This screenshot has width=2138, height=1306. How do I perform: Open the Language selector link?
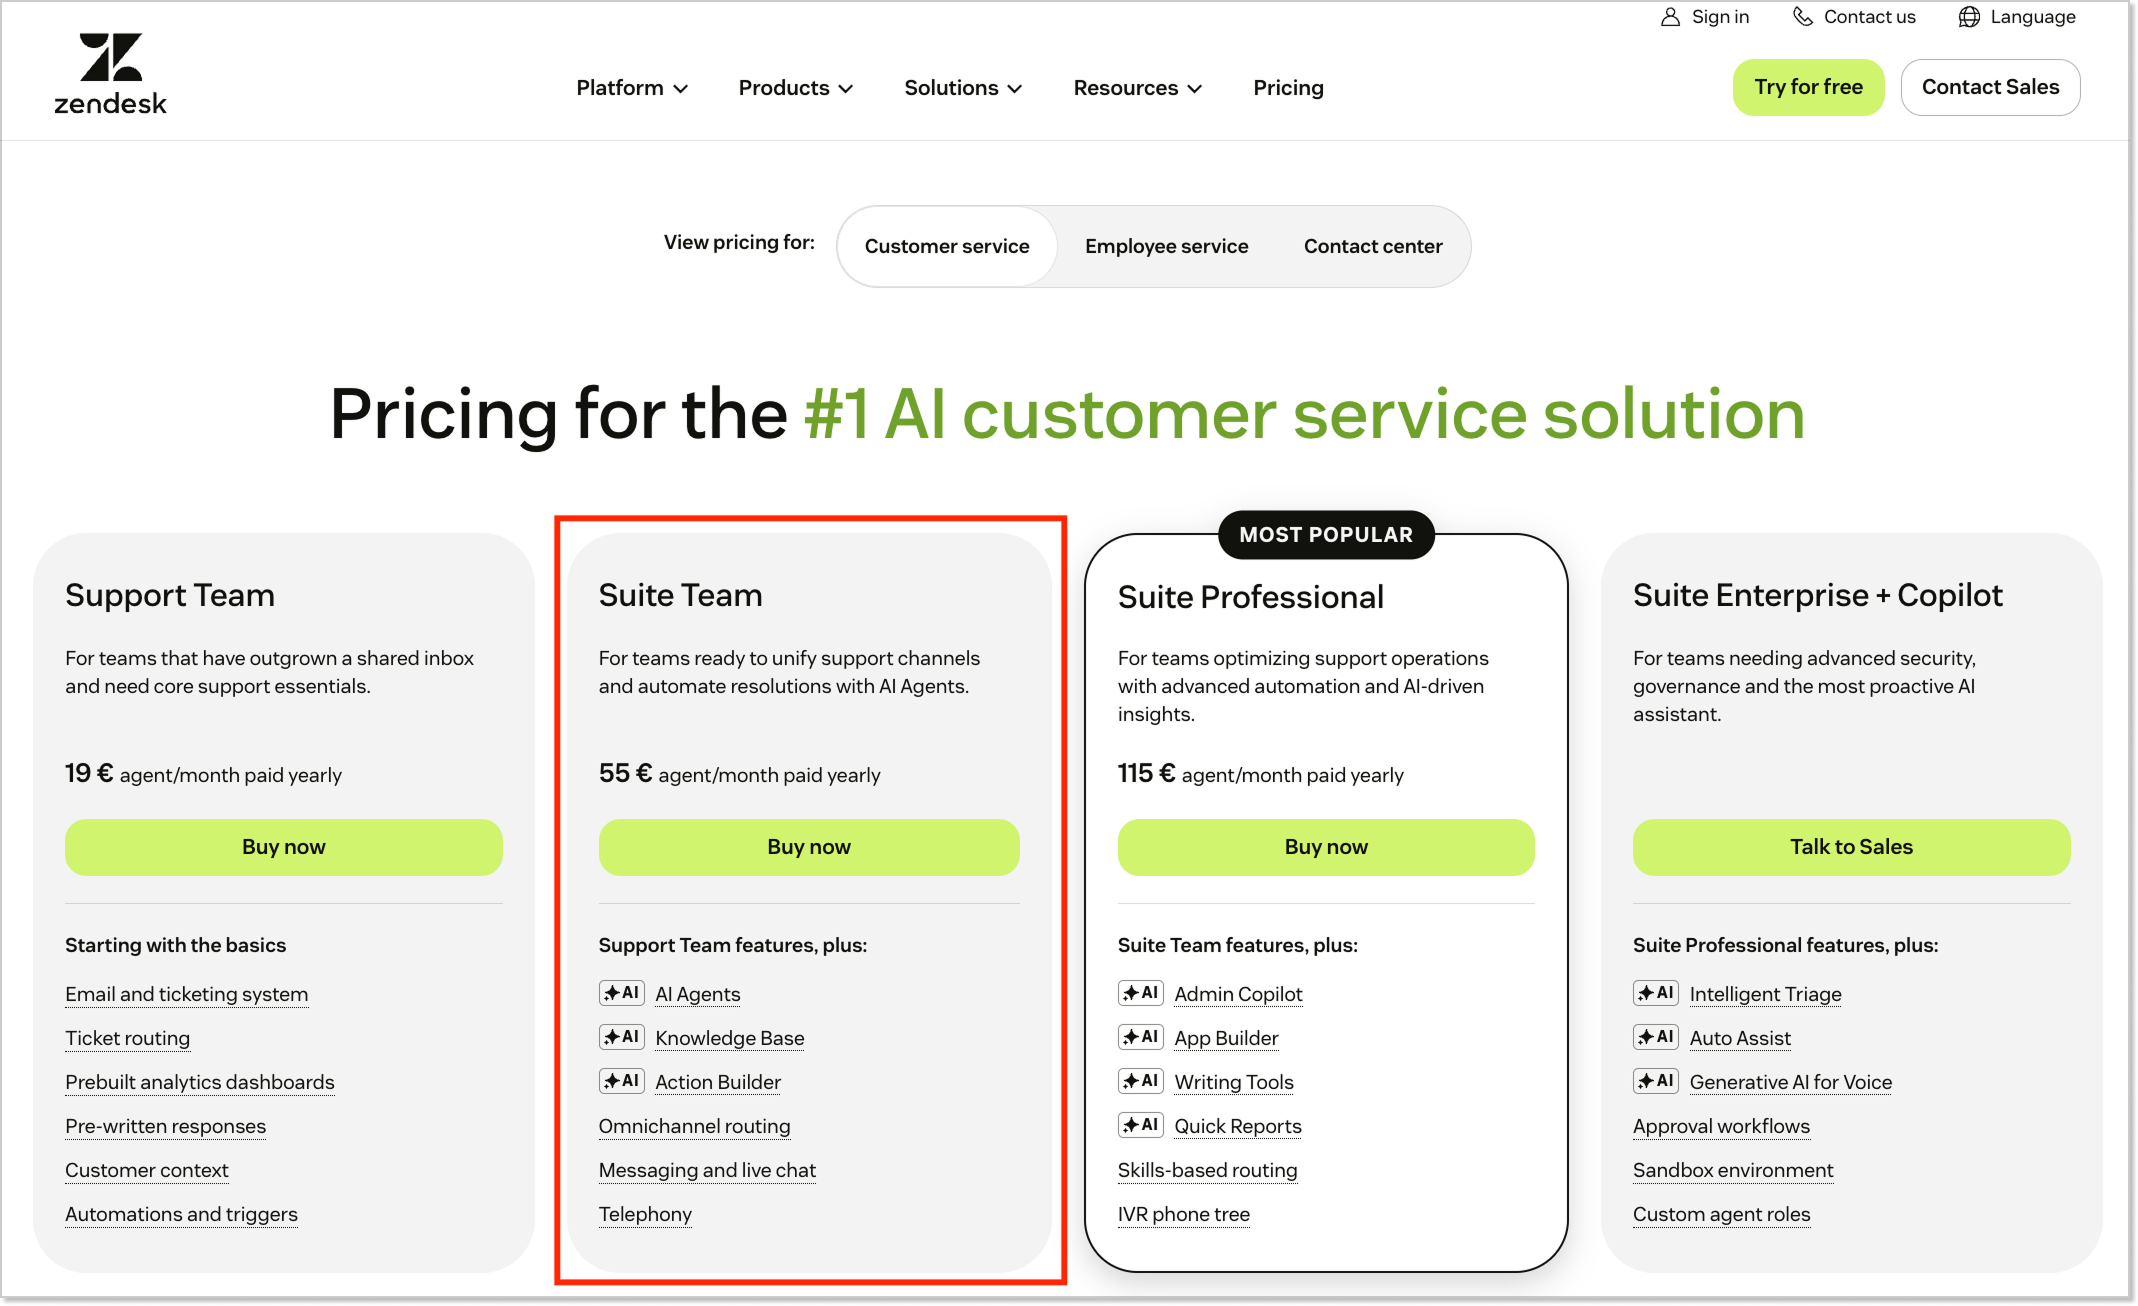pyautogui.click(x=2032, y=17)
